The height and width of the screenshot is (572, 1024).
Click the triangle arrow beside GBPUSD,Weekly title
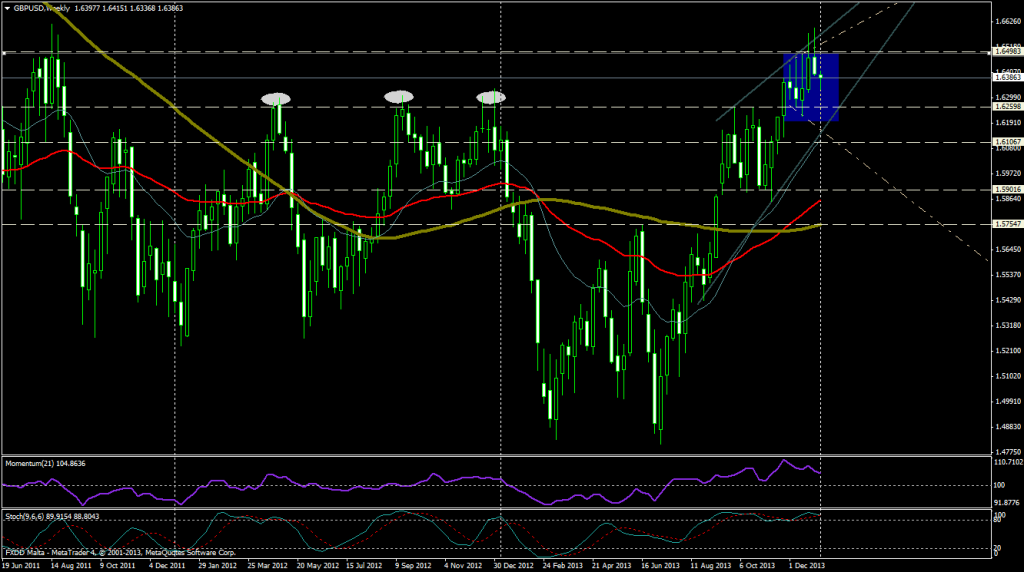click(8, 7)
